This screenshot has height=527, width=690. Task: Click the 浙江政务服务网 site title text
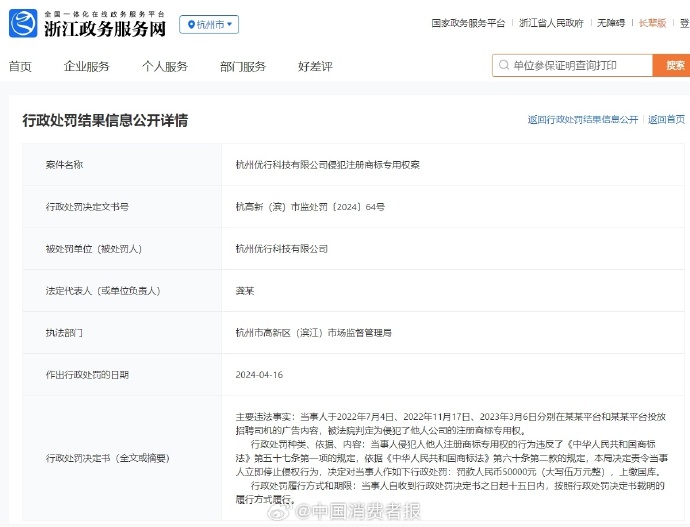104,28
